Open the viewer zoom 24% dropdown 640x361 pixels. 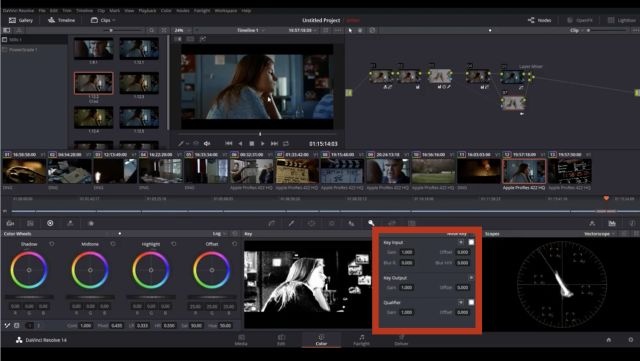182,30
